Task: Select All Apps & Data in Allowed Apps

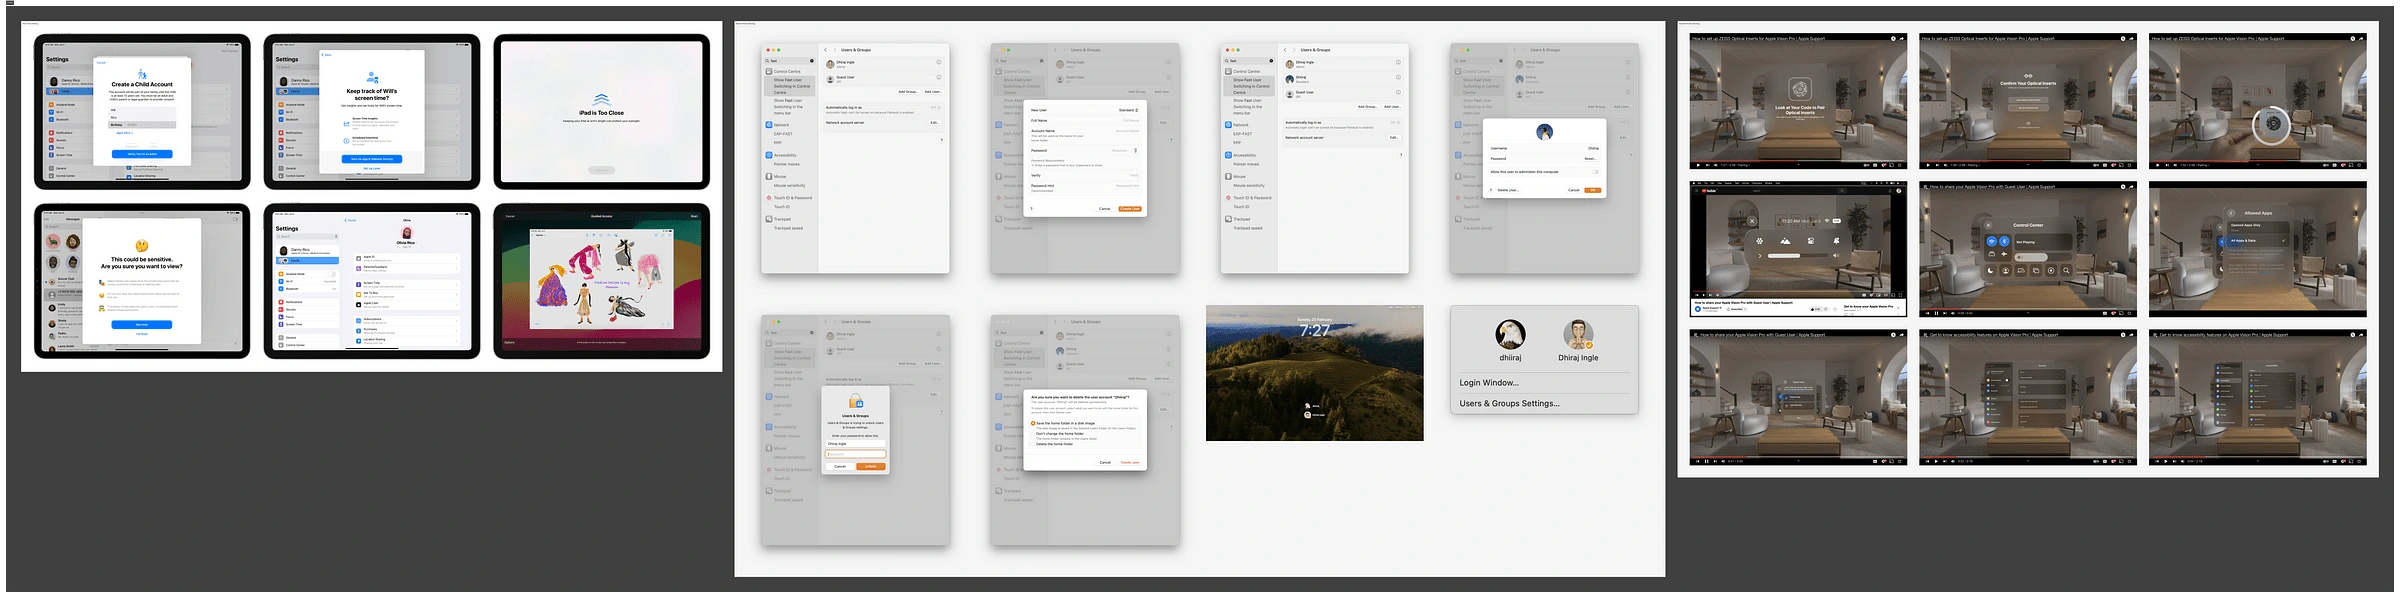Action: coord(2258,241)
